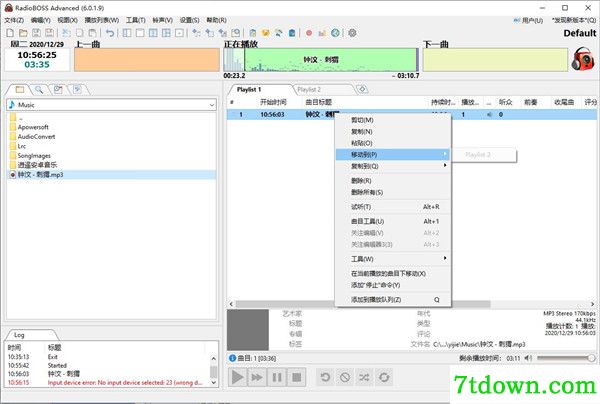
Task: Open the 播放列表(W) menu
Action: tap(101, 20)
